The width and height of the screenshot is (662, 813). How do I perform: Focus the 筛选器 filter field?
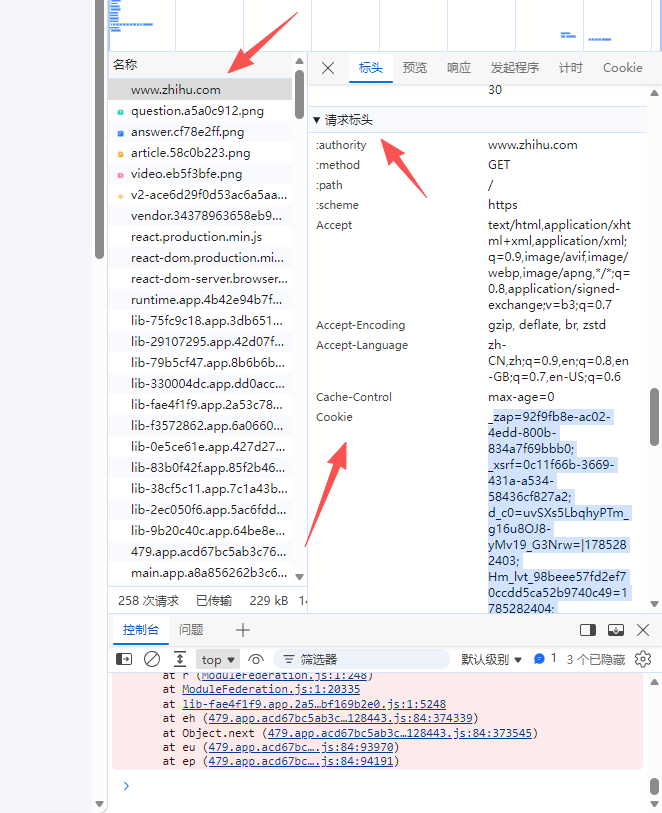click(x=361, y=660)
